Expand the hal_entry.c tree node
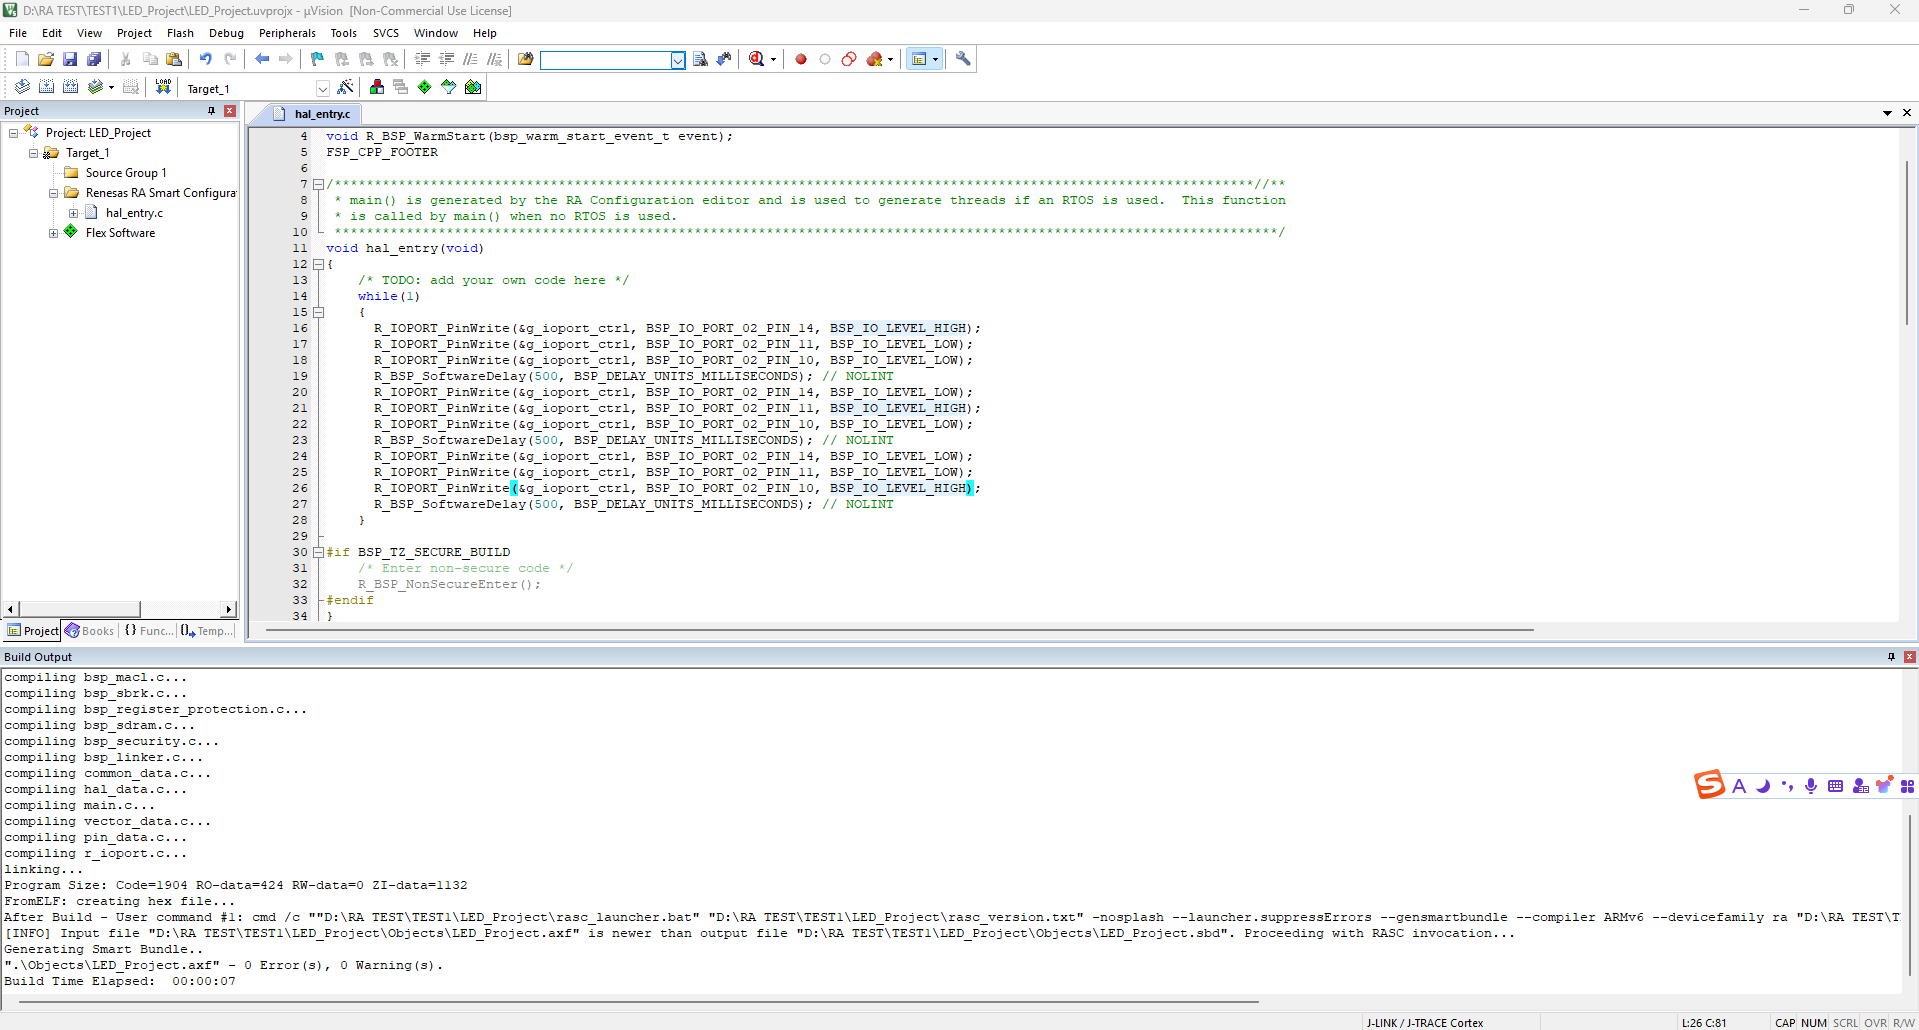Viewport: 1919px width, 1030px height. (x=73, y=213)
